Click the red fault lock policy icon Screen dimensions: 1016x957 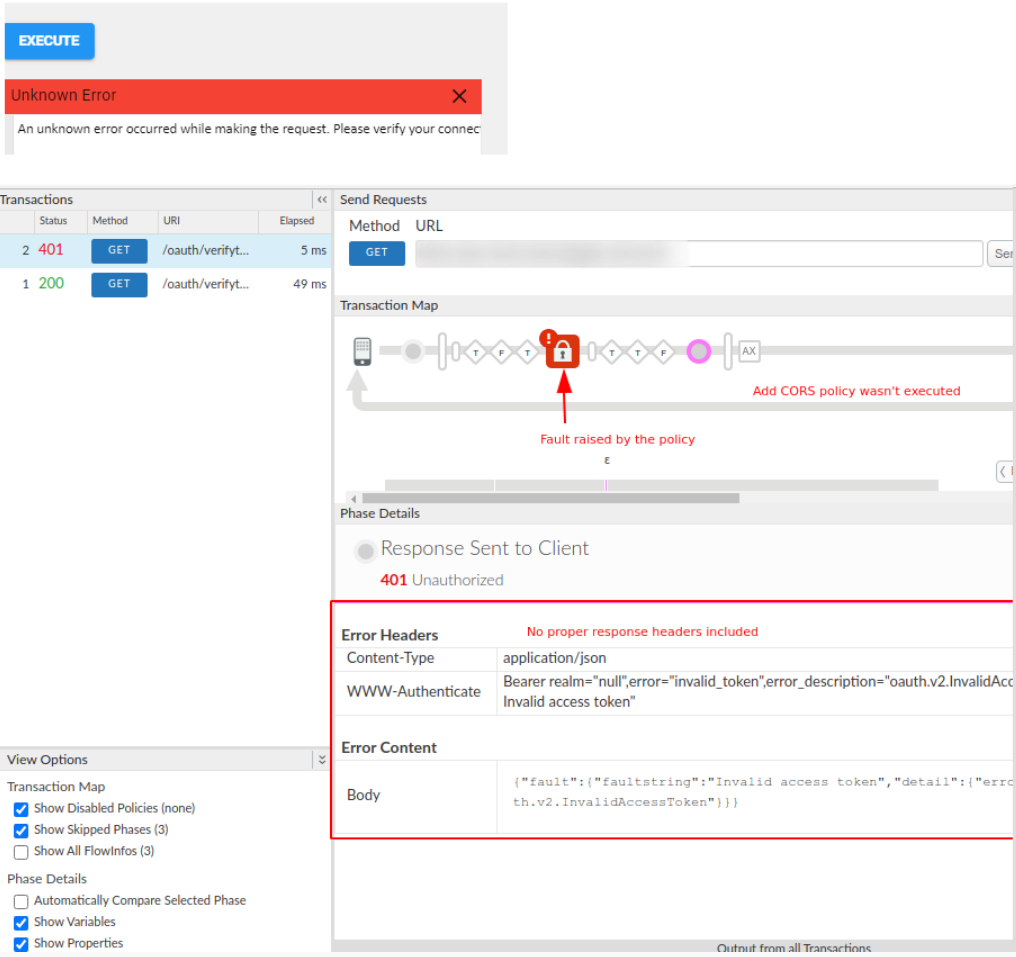pos(562,351)
